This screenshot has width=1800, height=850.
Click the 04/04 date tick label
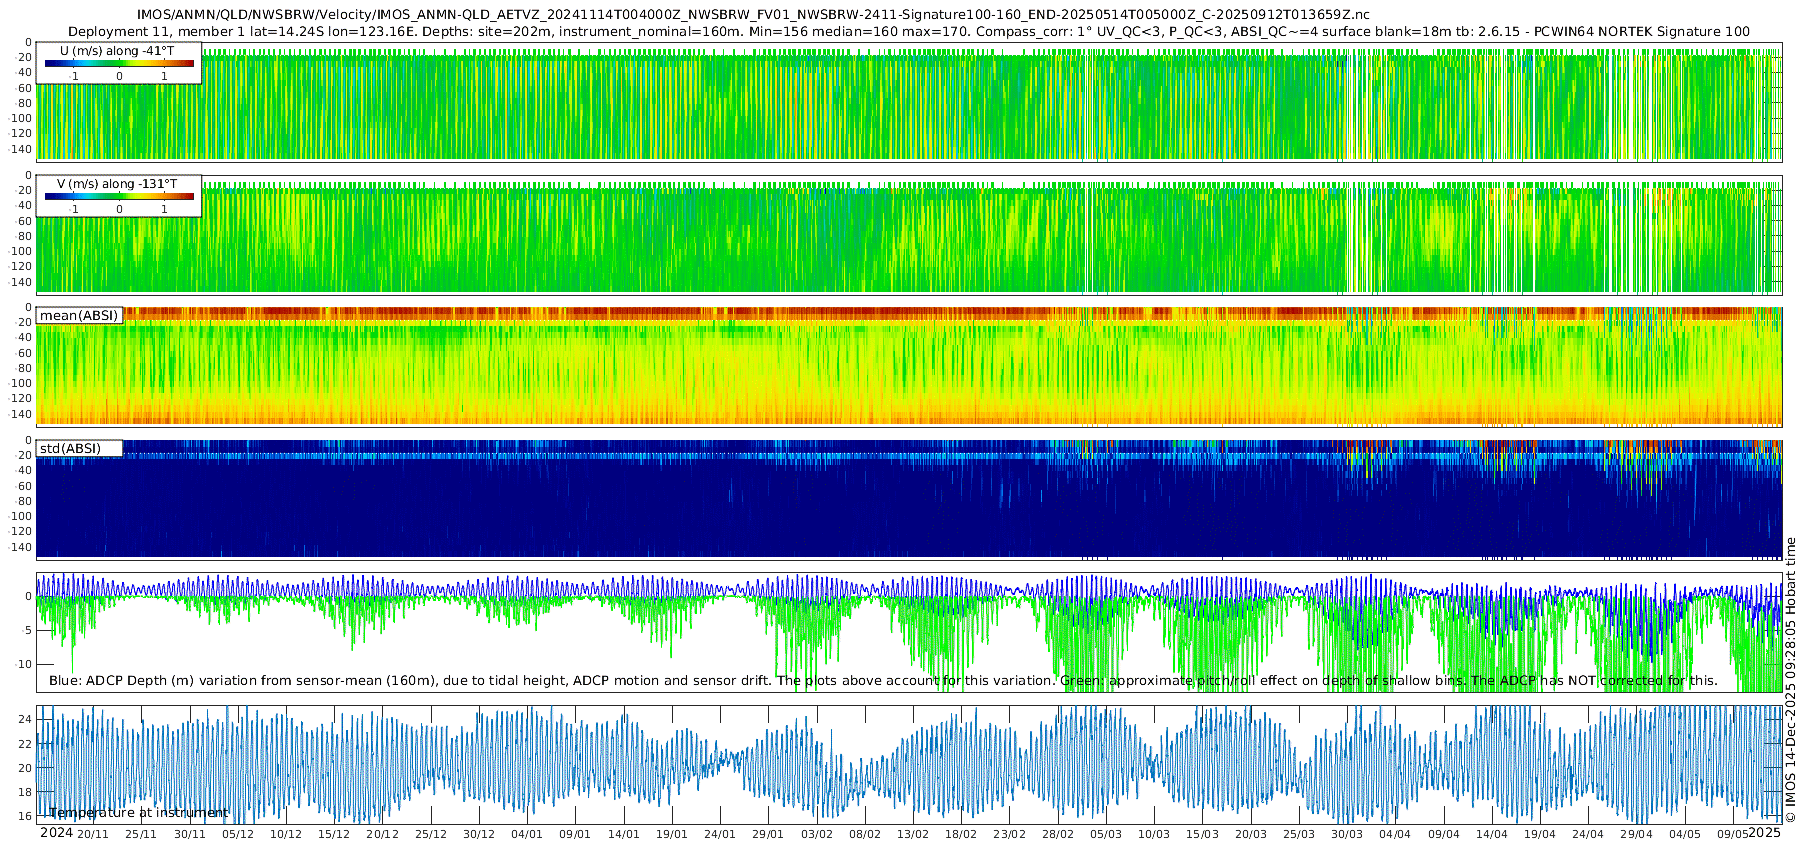pos(1395,834)
